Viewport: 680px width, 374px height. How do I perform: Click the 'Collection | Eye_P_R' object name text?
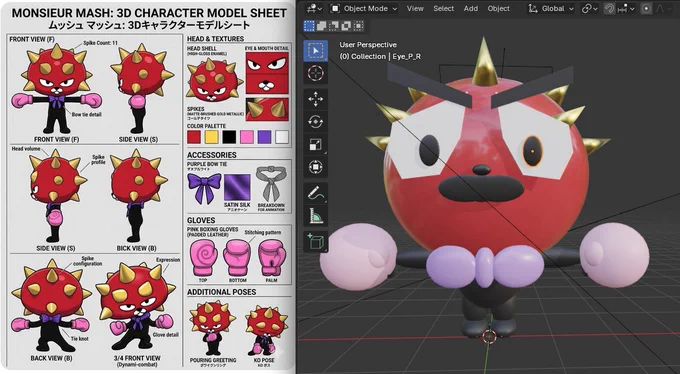point(386,56)
